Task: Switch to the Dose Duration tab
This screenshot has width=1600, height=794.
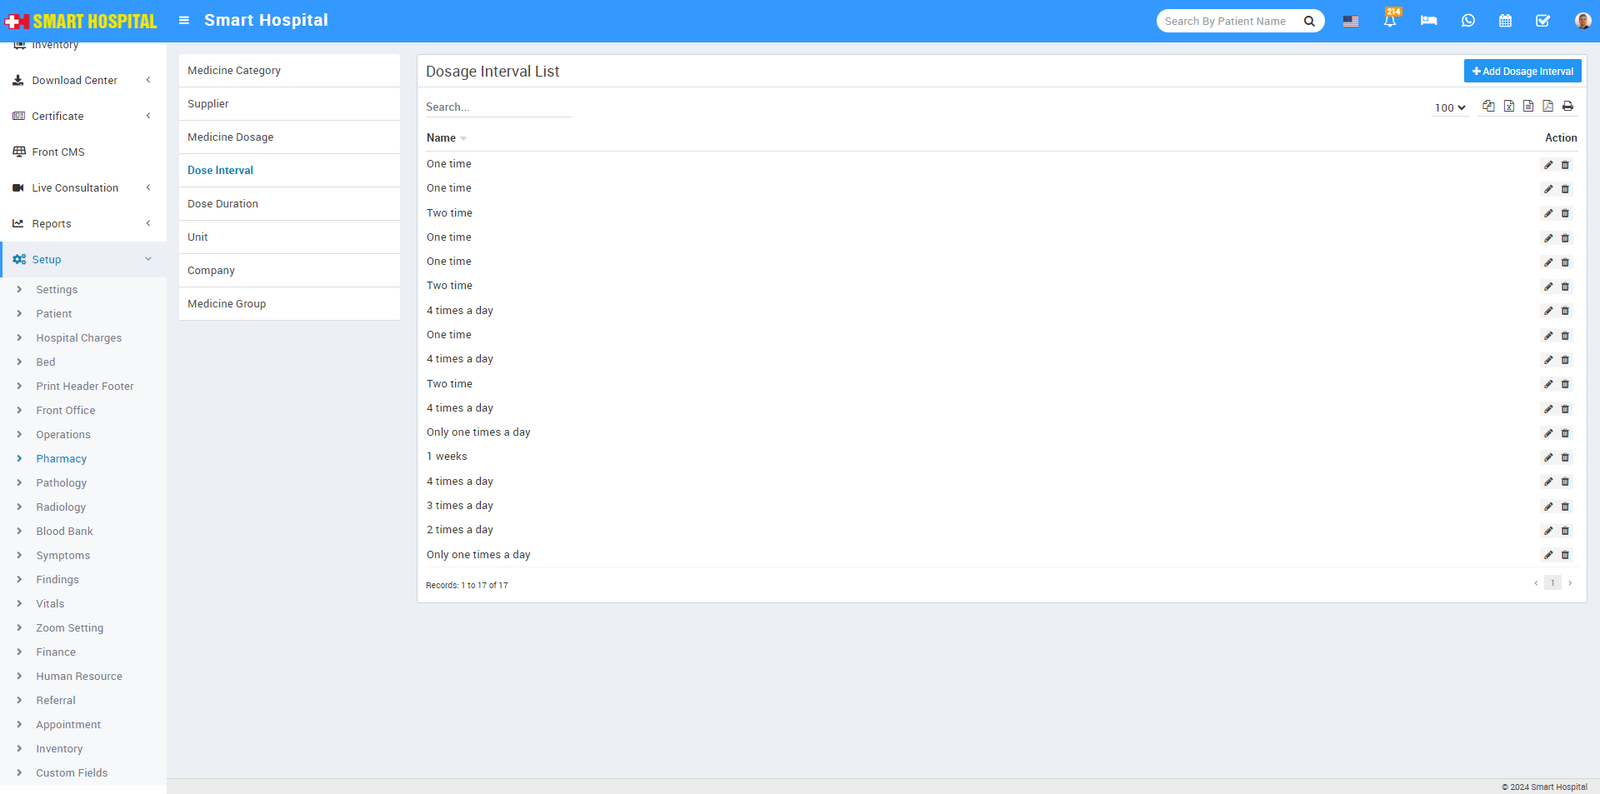Action: [223, 204]
